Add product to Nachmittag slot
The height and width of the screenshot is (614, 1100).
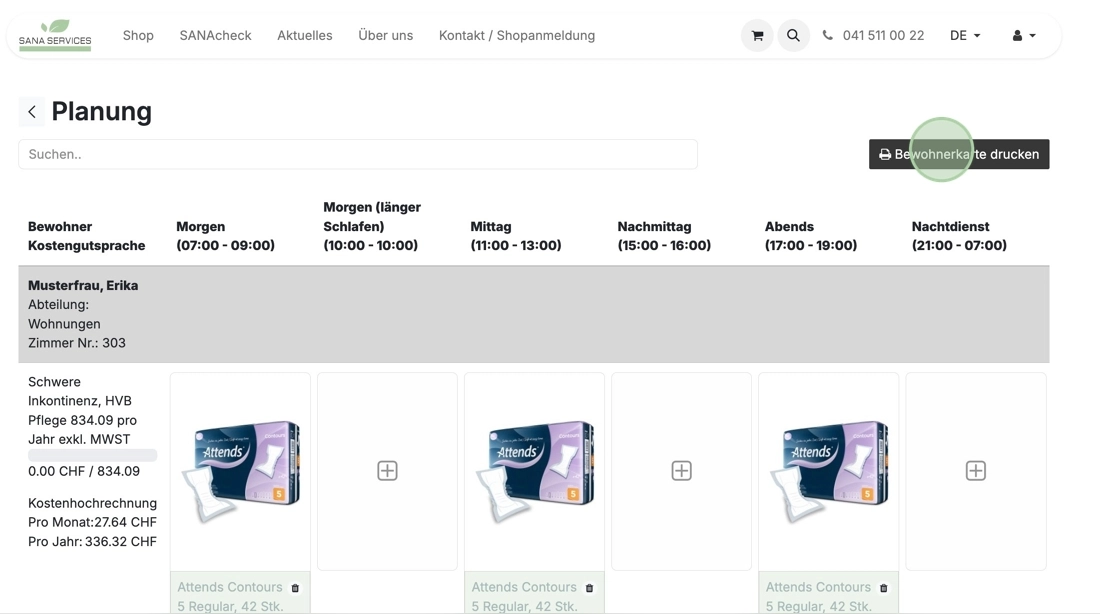click(681, 470)
